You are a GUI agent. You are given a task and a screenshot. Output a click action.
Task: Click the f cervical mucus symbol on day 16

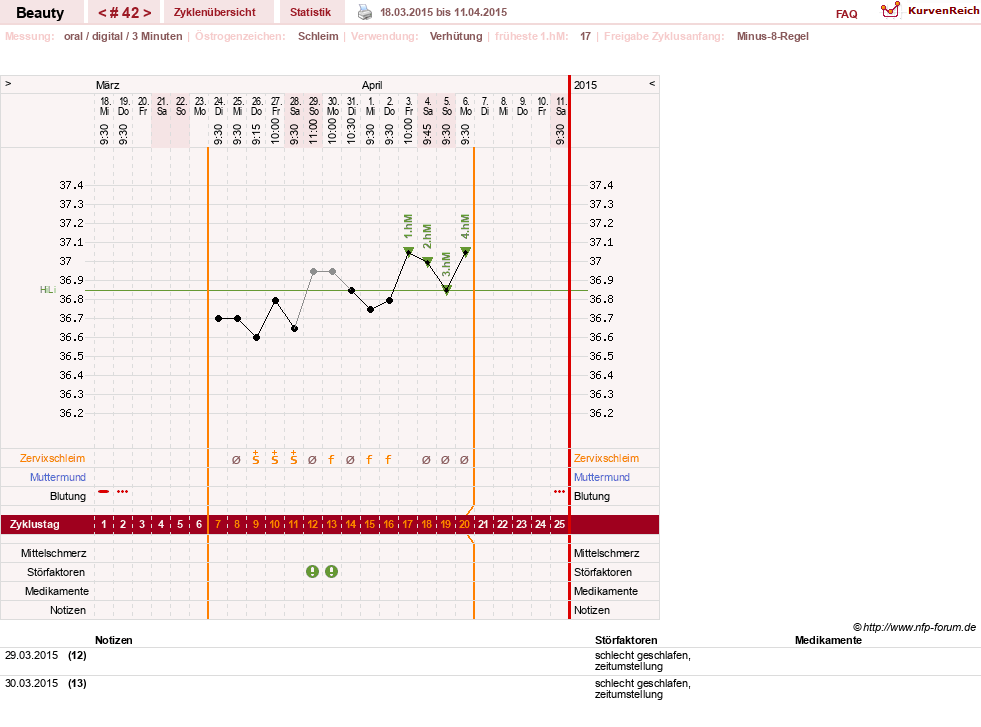pyautogui.click(x=389, y=460)
